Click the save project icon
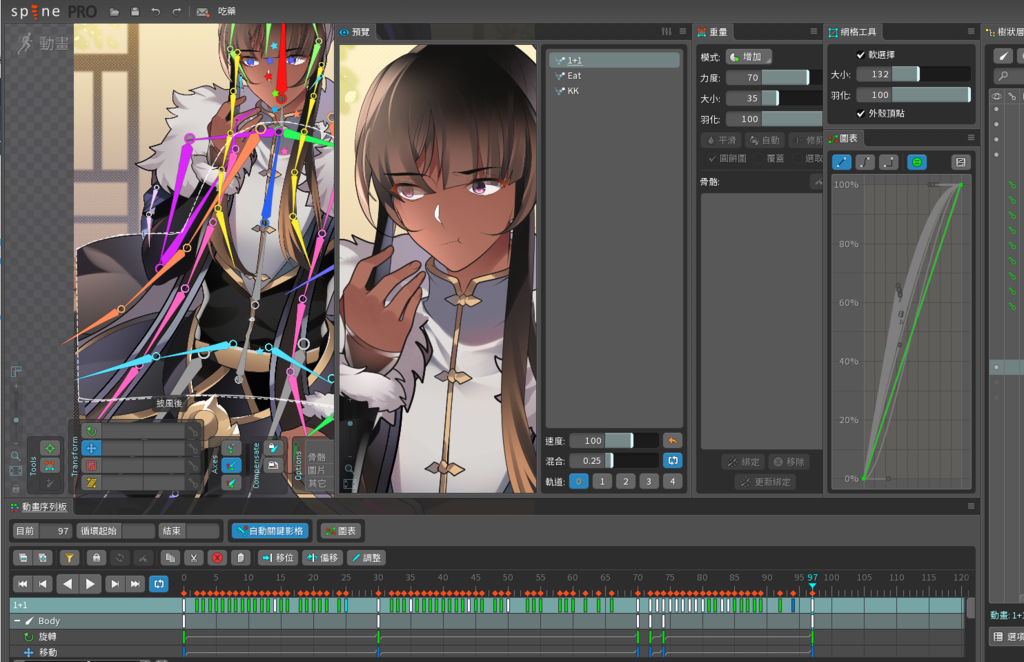The width and height of the screenshot is (1024, 662). [x=135, y=12]
